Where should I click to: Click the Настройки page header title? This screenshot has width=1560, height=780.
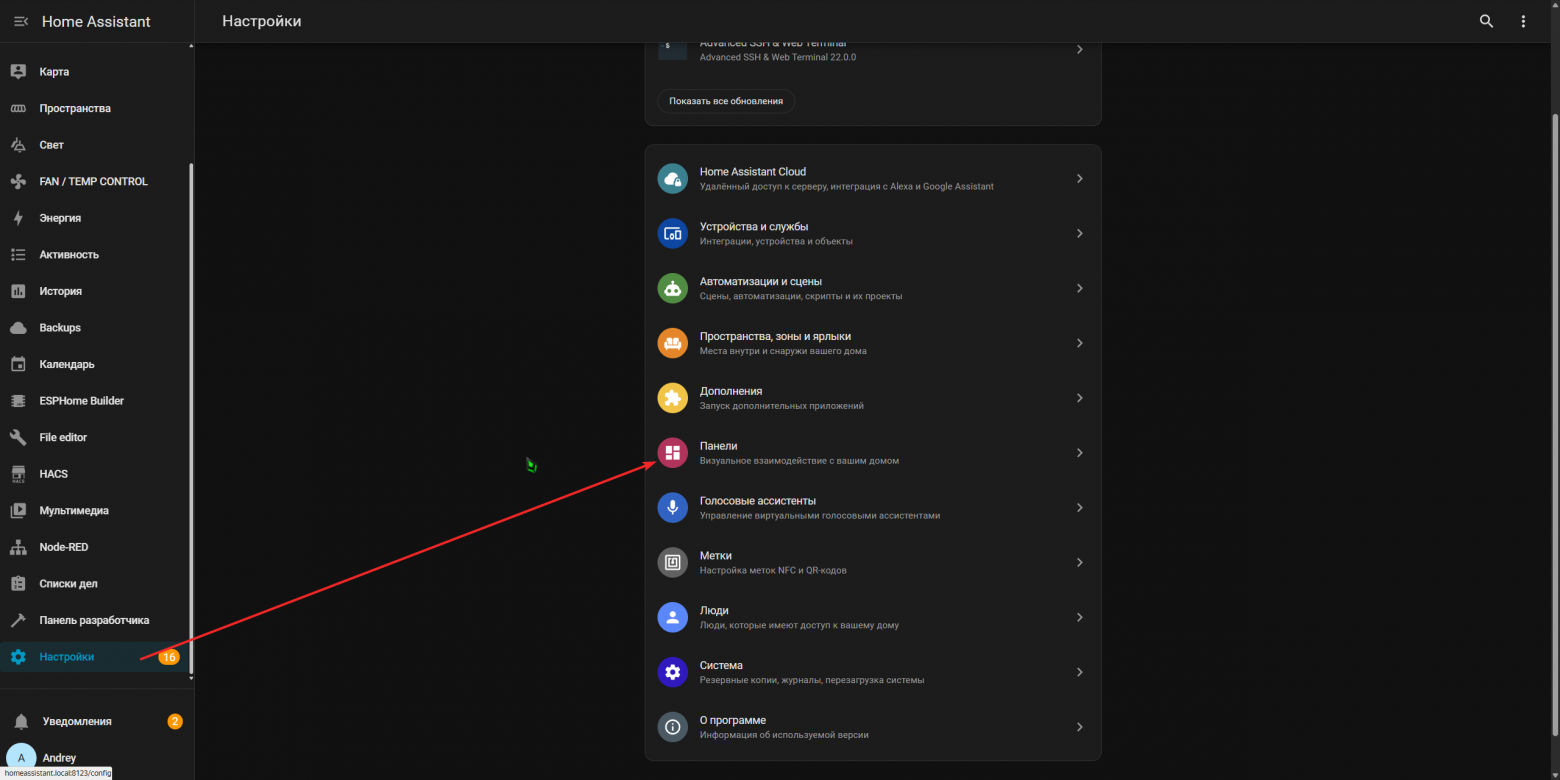tap(262, 21)
